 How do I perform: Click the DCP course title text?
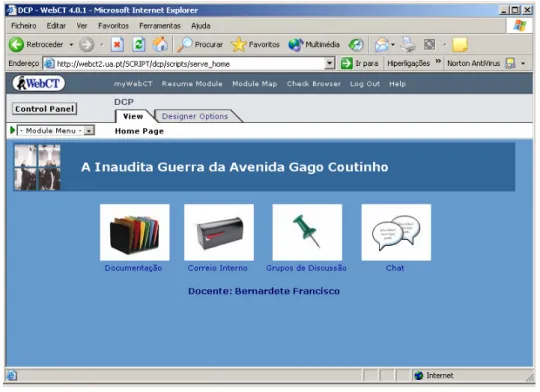124,103
